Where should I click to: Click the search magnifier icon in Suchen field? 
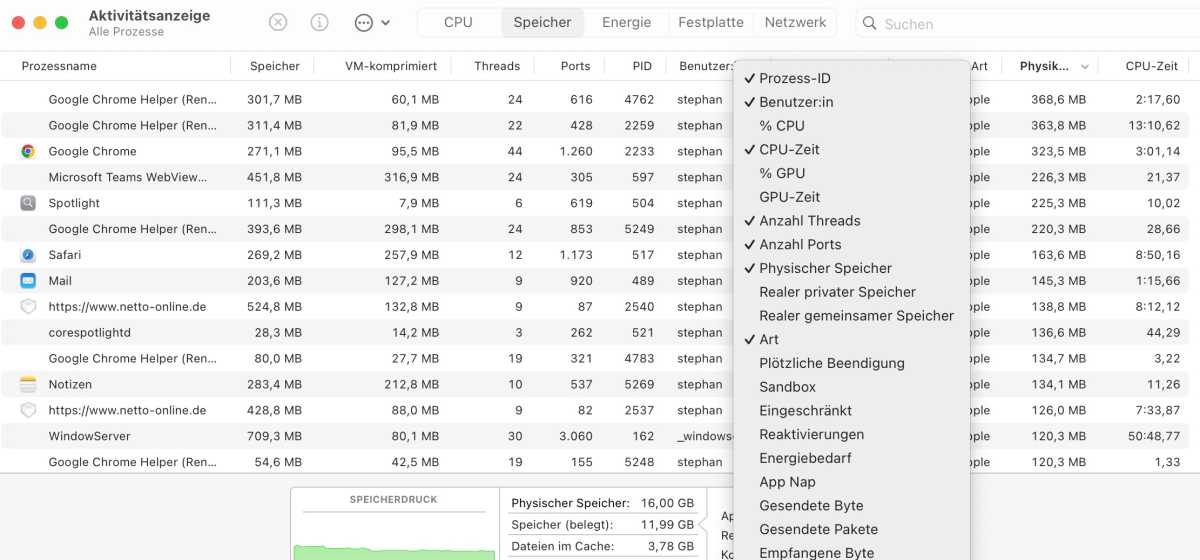click(x=870, y=23)
